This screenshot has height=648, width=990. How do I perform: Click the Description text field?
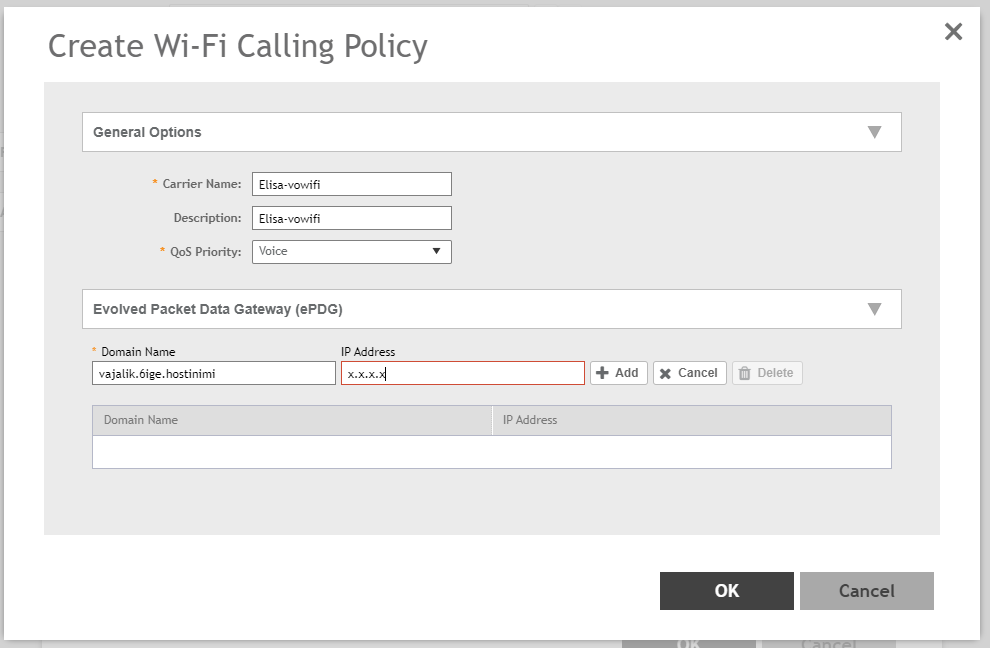click(351, 218)
